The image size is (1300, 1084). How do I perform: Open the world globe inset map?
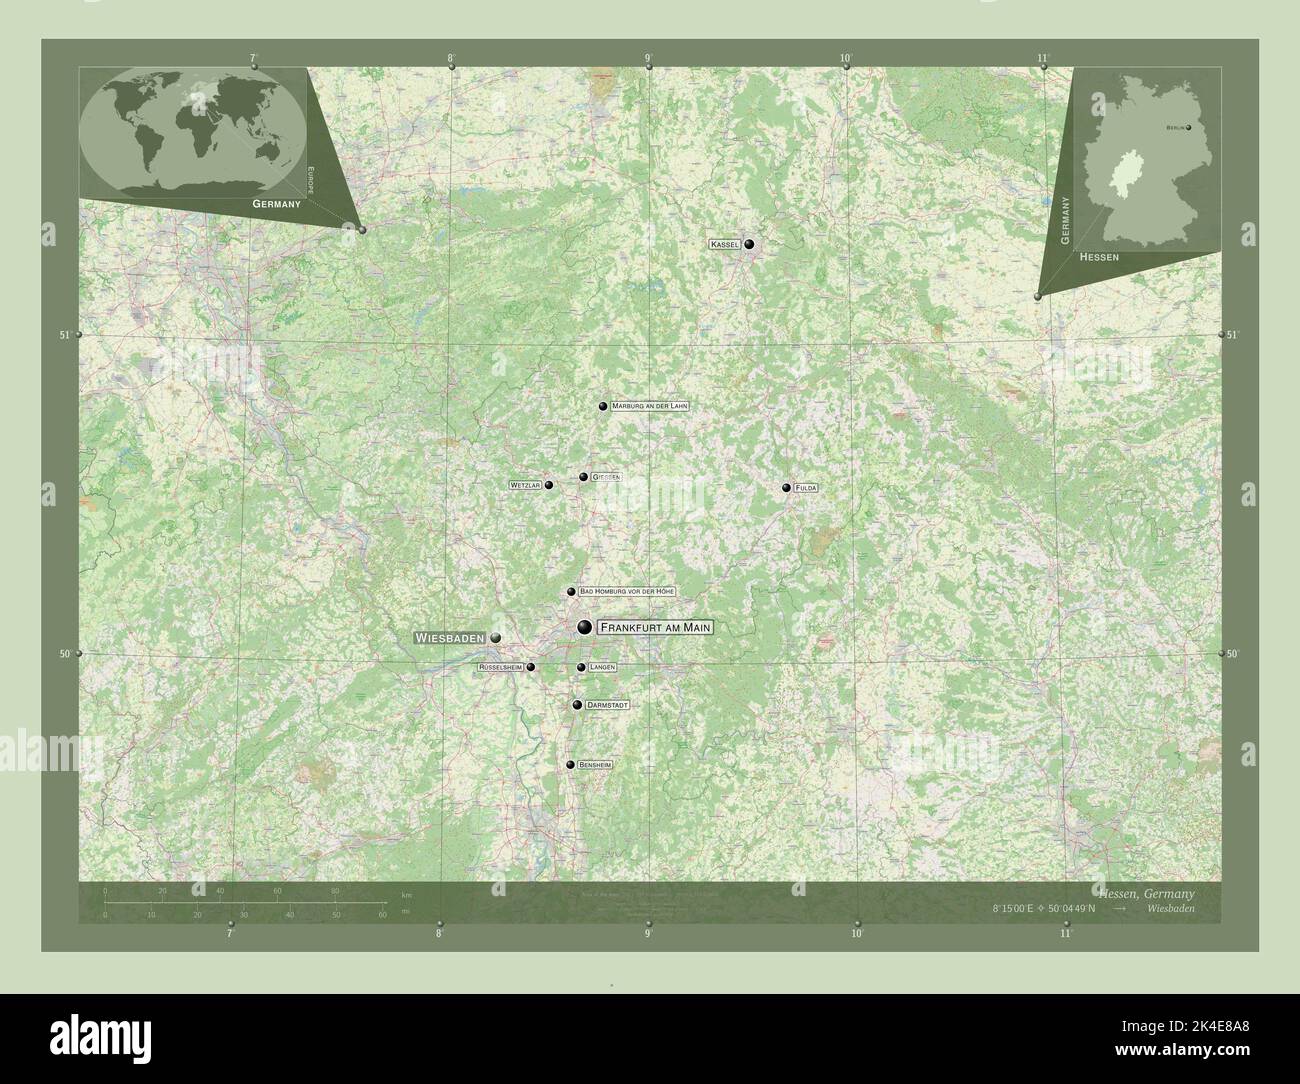[x=192, y=131]
